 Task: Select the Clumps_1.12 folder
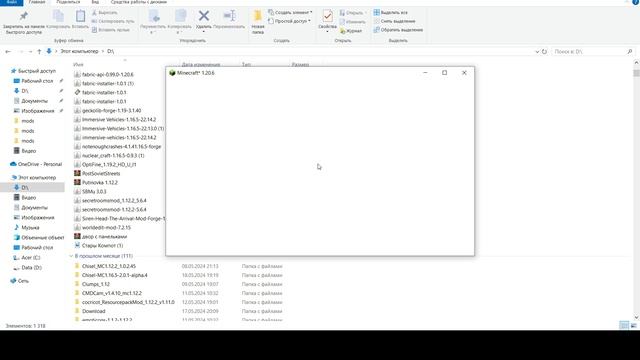[x=96, y=284]
